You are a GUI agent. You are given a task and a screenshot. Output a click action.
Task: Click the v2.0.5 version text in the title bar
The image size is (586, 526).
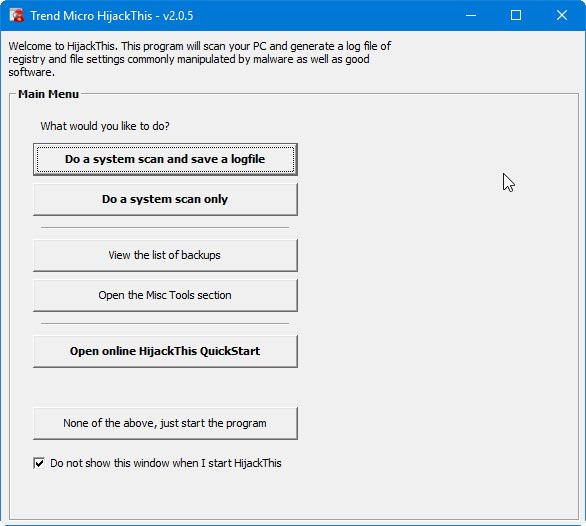point(178,16)
